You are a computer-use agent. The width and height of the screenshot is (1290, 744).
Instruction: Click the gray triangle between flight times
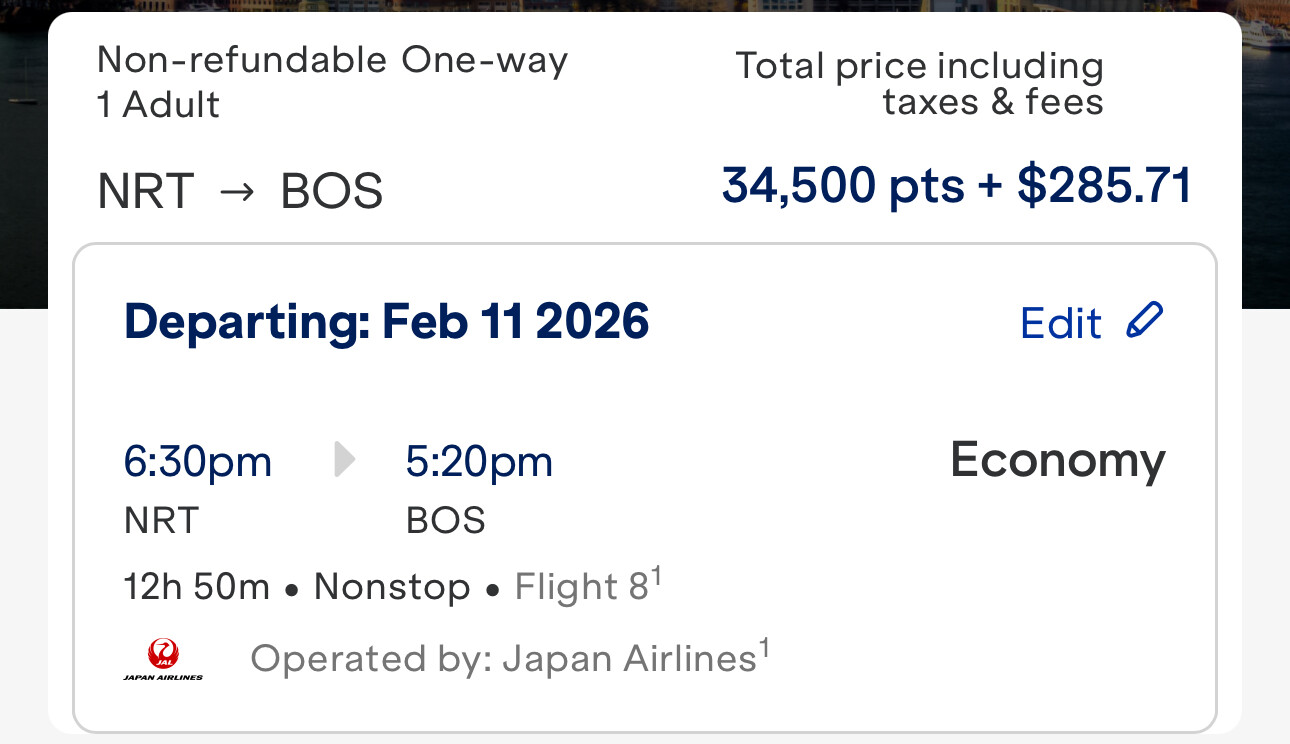tap(344, 461)
